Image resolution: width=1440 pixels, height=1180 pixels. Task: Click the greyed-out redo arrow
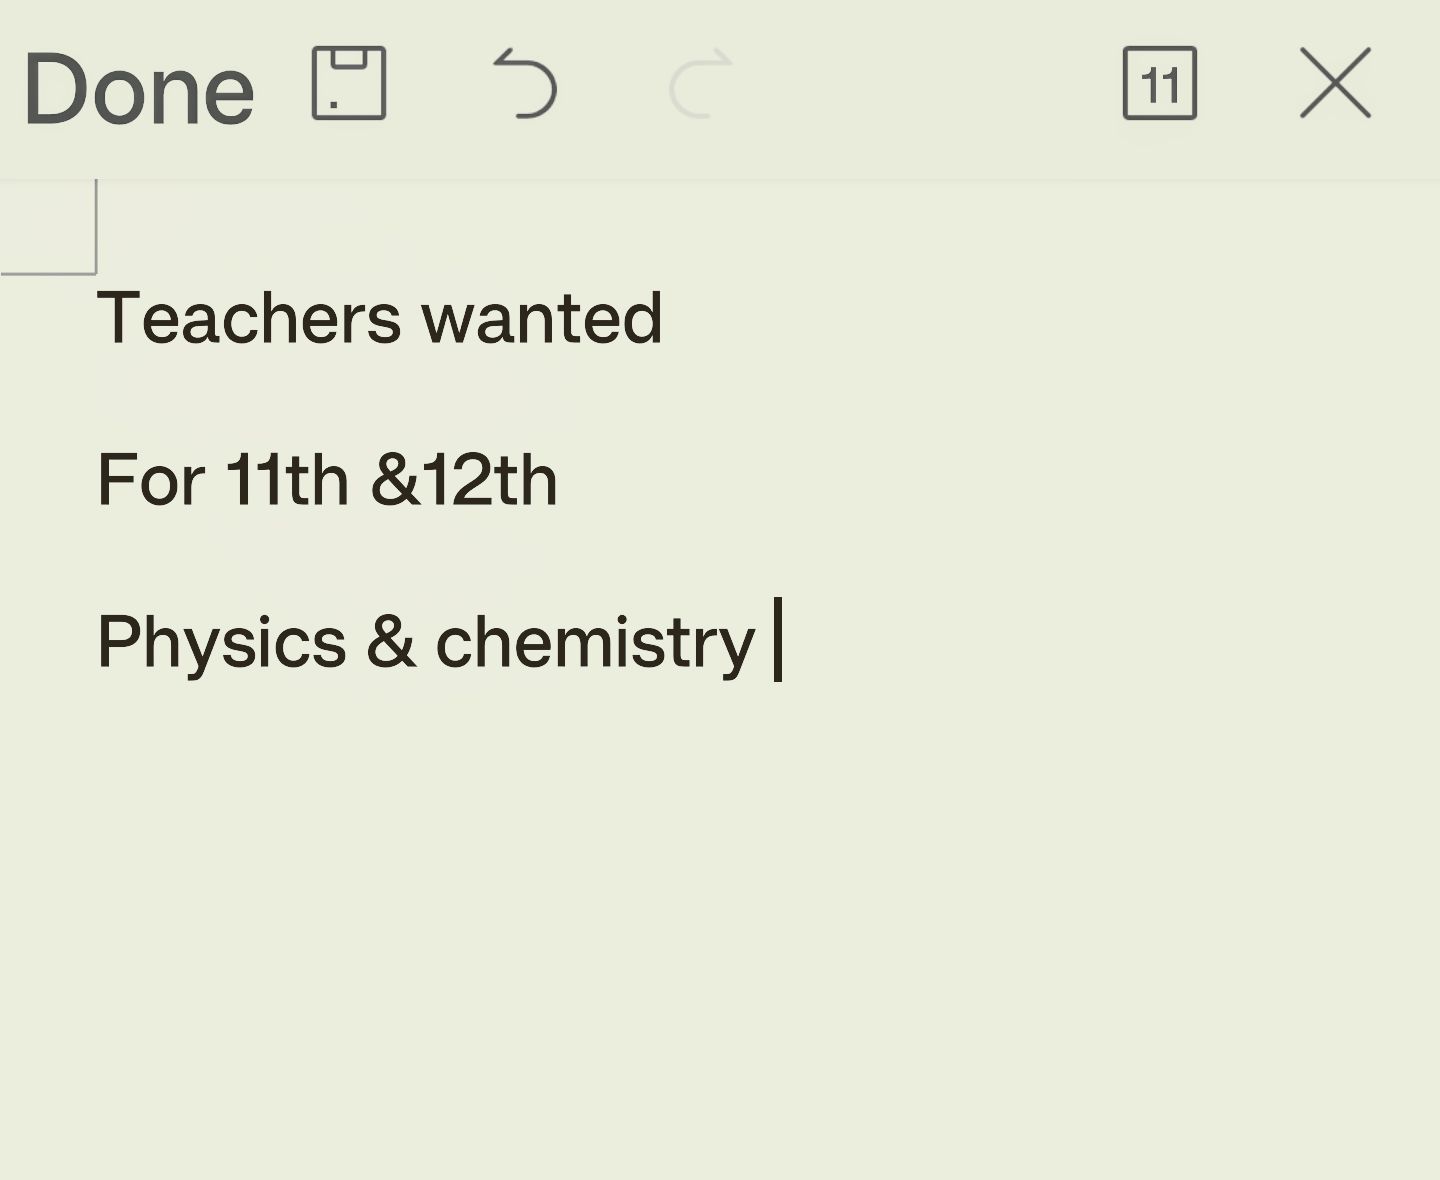coord(700,84)
